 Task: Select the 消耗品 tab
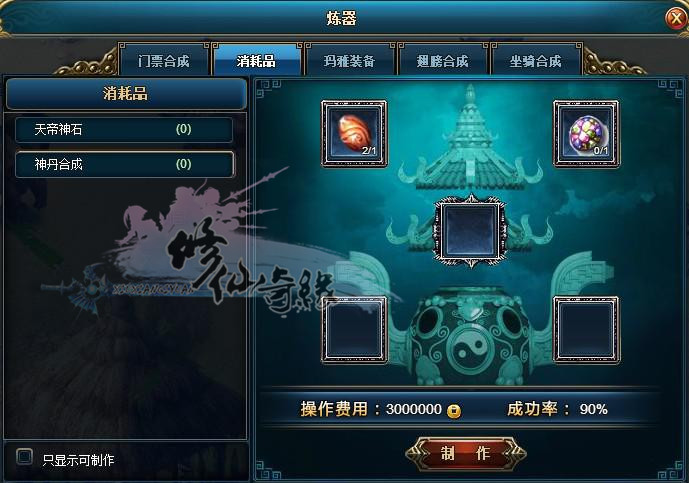click(x=257, y=60)
